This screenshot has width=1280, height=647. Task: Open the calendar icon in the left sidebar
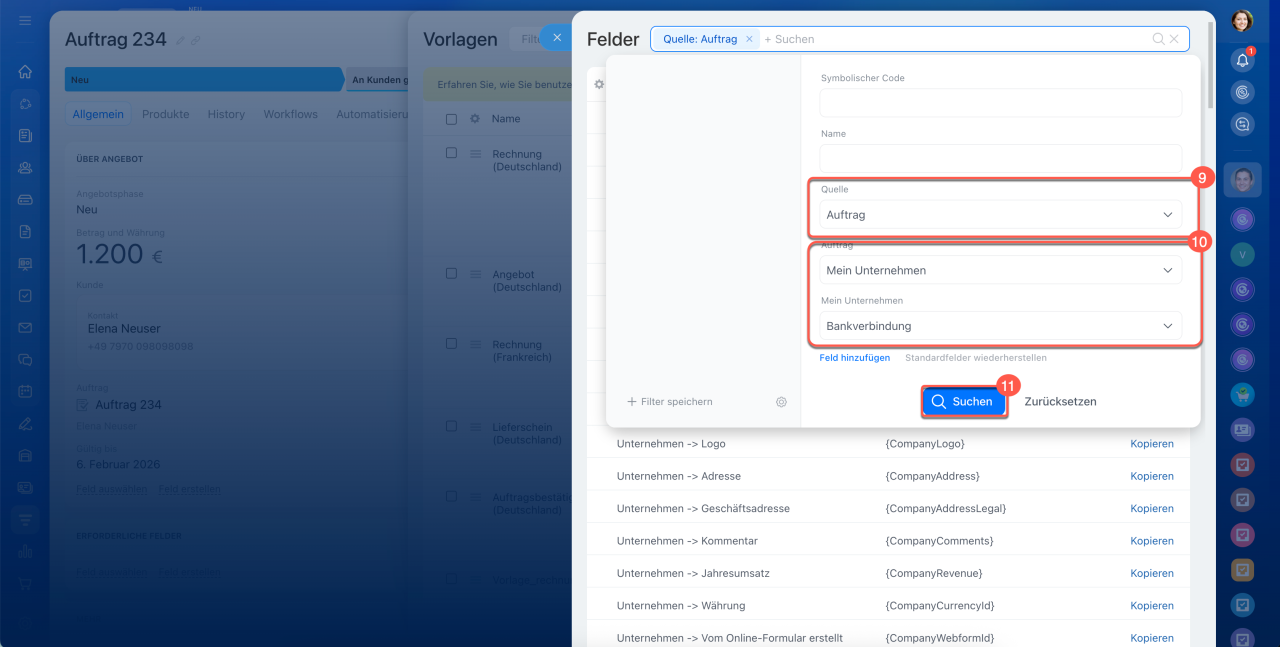25,392
